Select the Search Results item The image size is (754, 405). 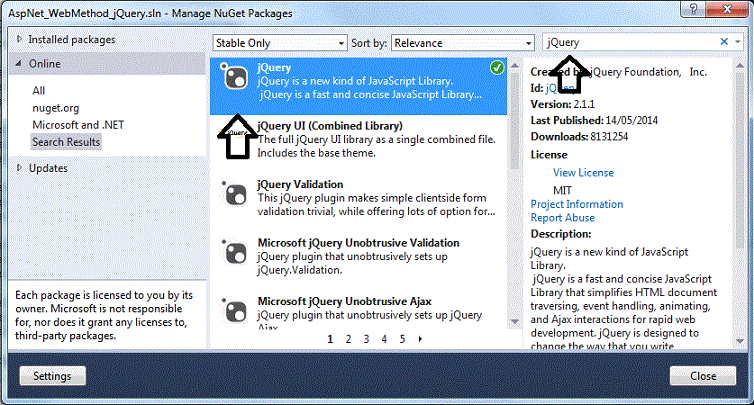point(66,142)
